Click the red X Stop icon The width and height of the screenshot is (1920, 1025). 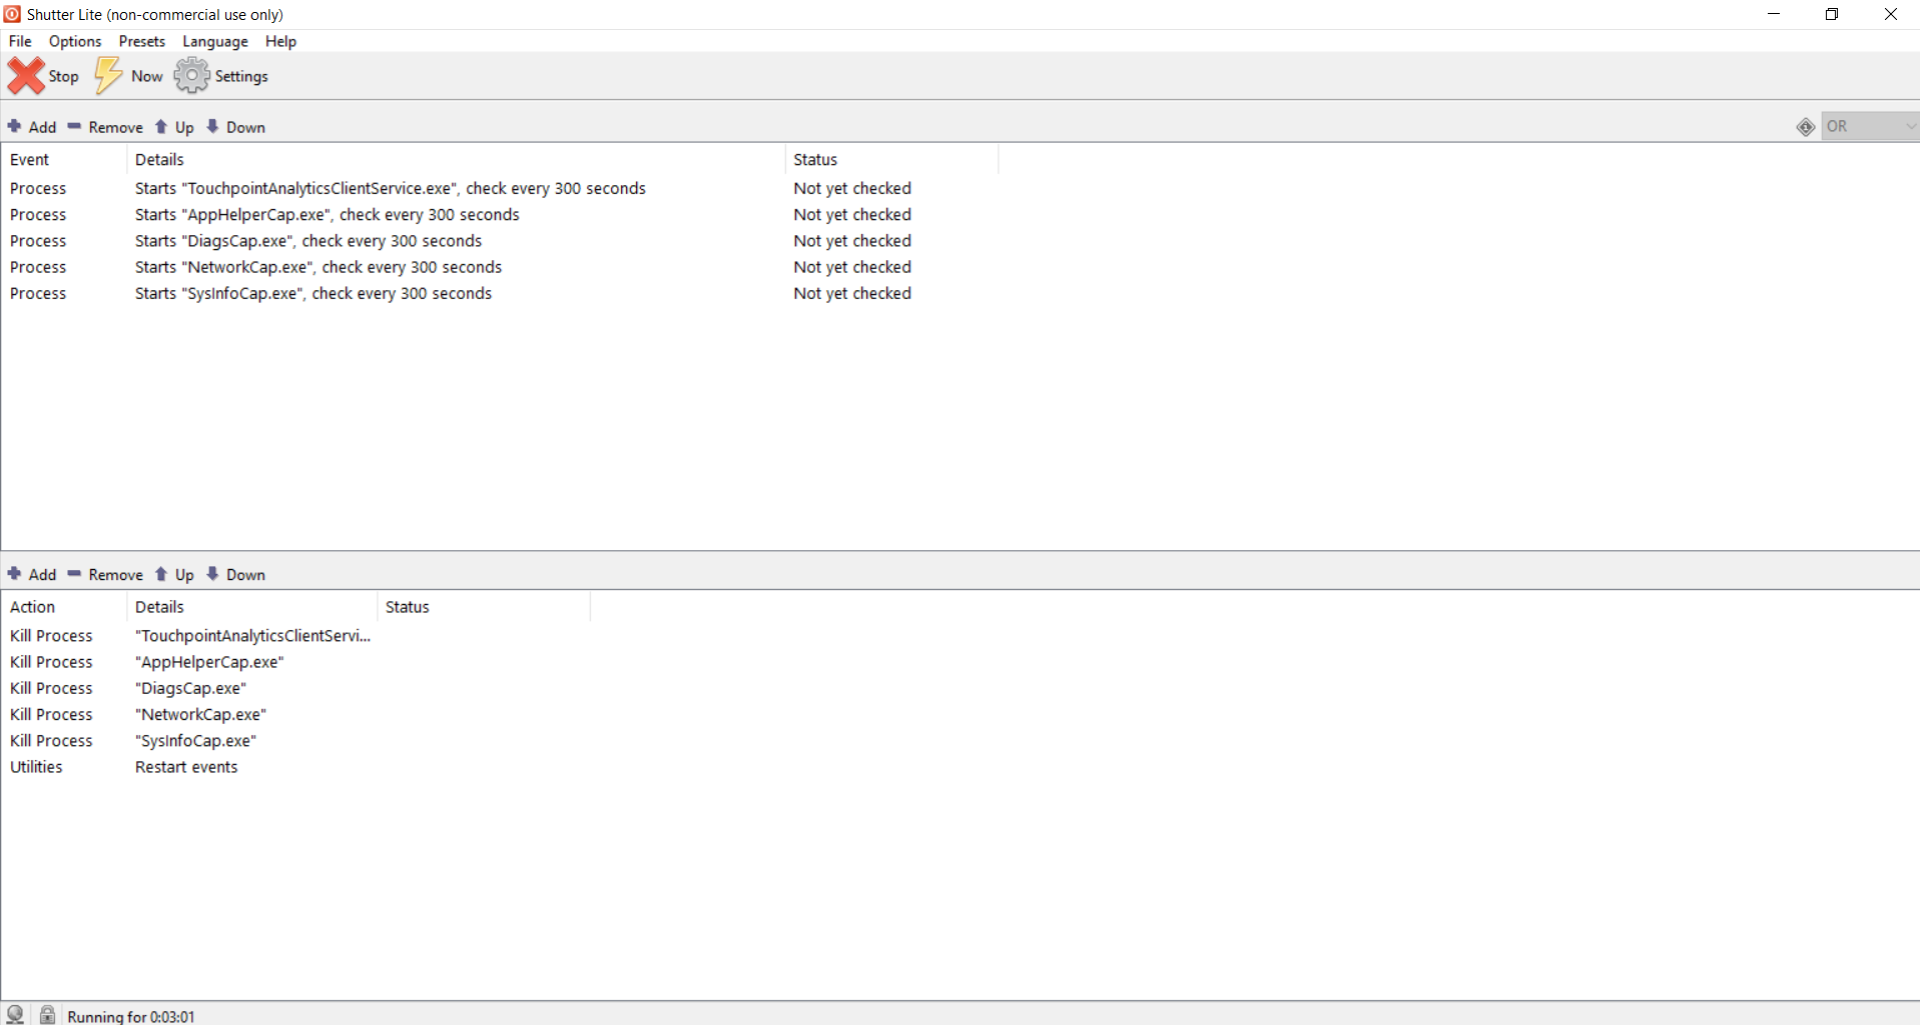[26, 76]
